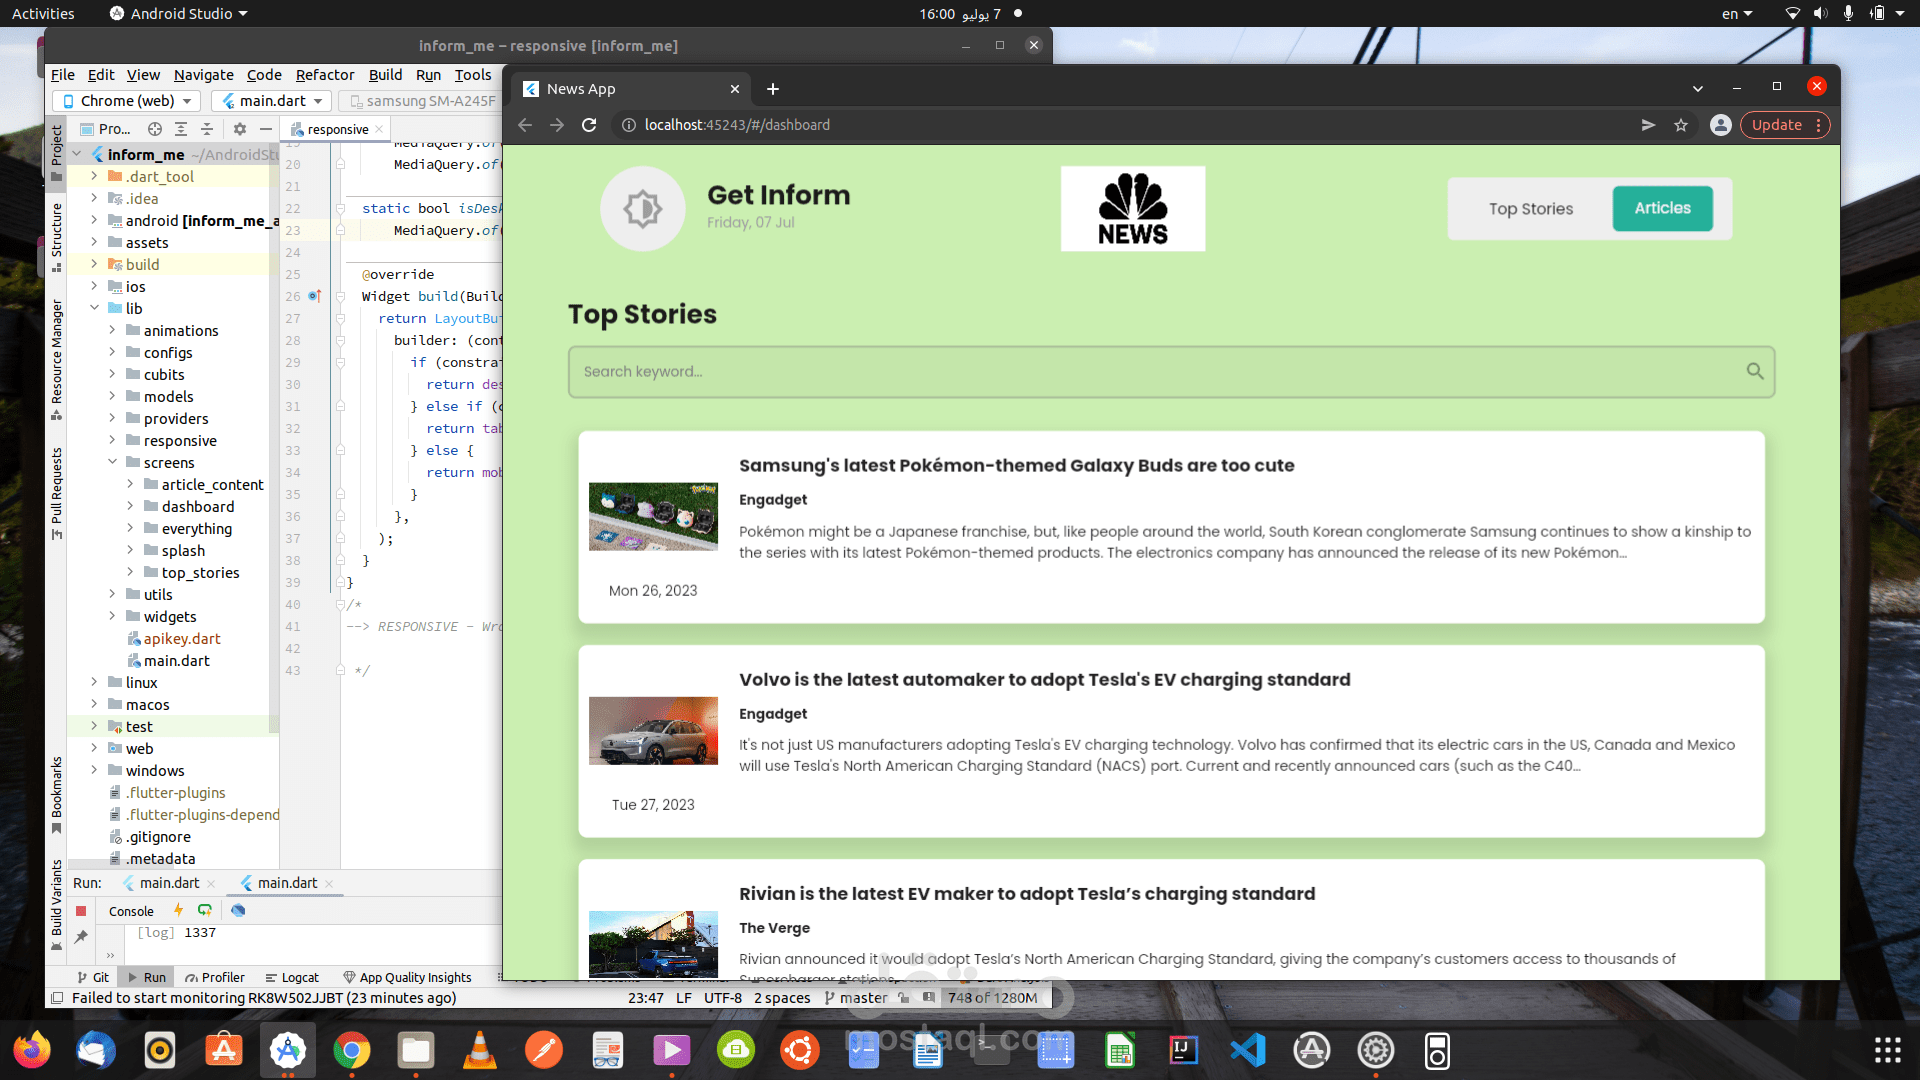Open Dart DevTools icon in console toolbar
This screenshot has width=1920, height=1080.
238,910
